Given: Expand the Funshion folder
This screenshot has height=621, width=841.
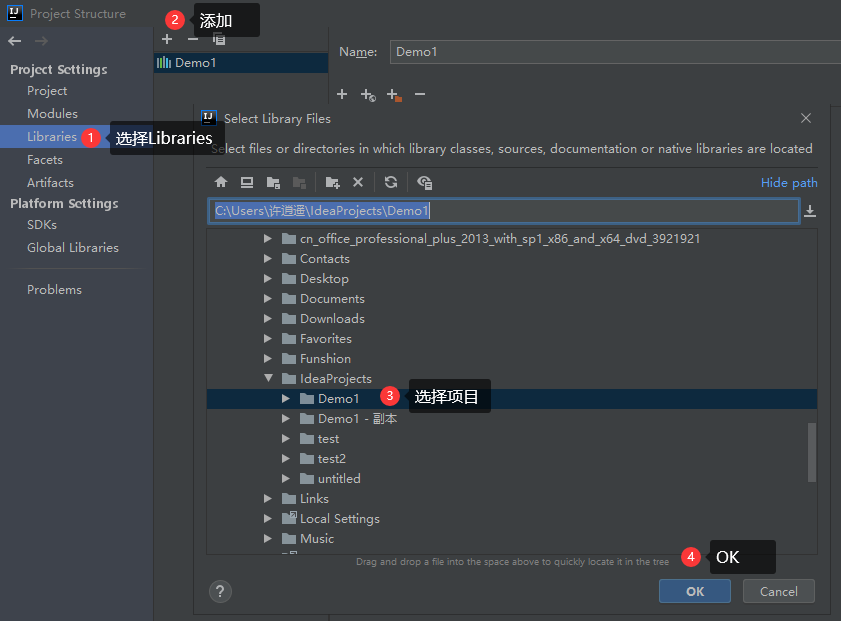Looking at the screenshot, I should click(x=267, y=358).
